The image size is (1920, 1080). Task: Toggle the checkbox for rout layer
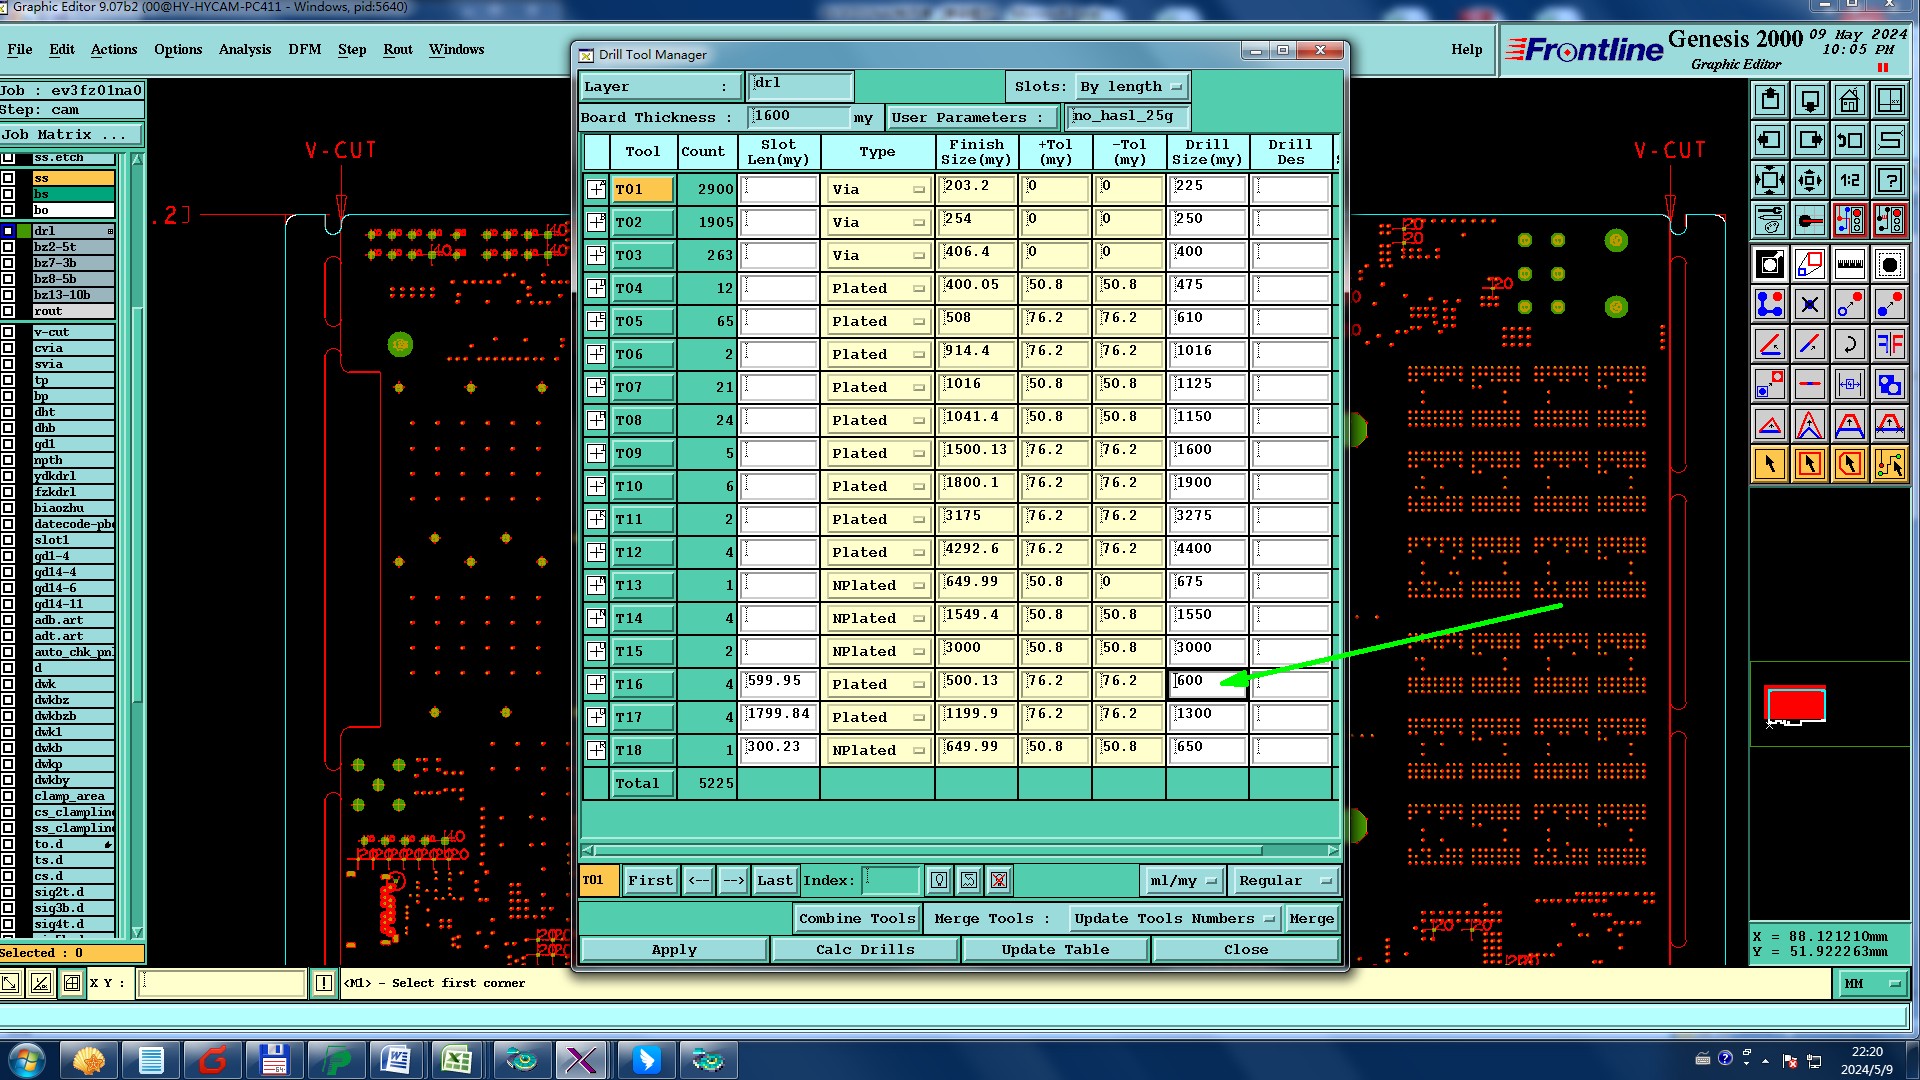click(8, 311)
